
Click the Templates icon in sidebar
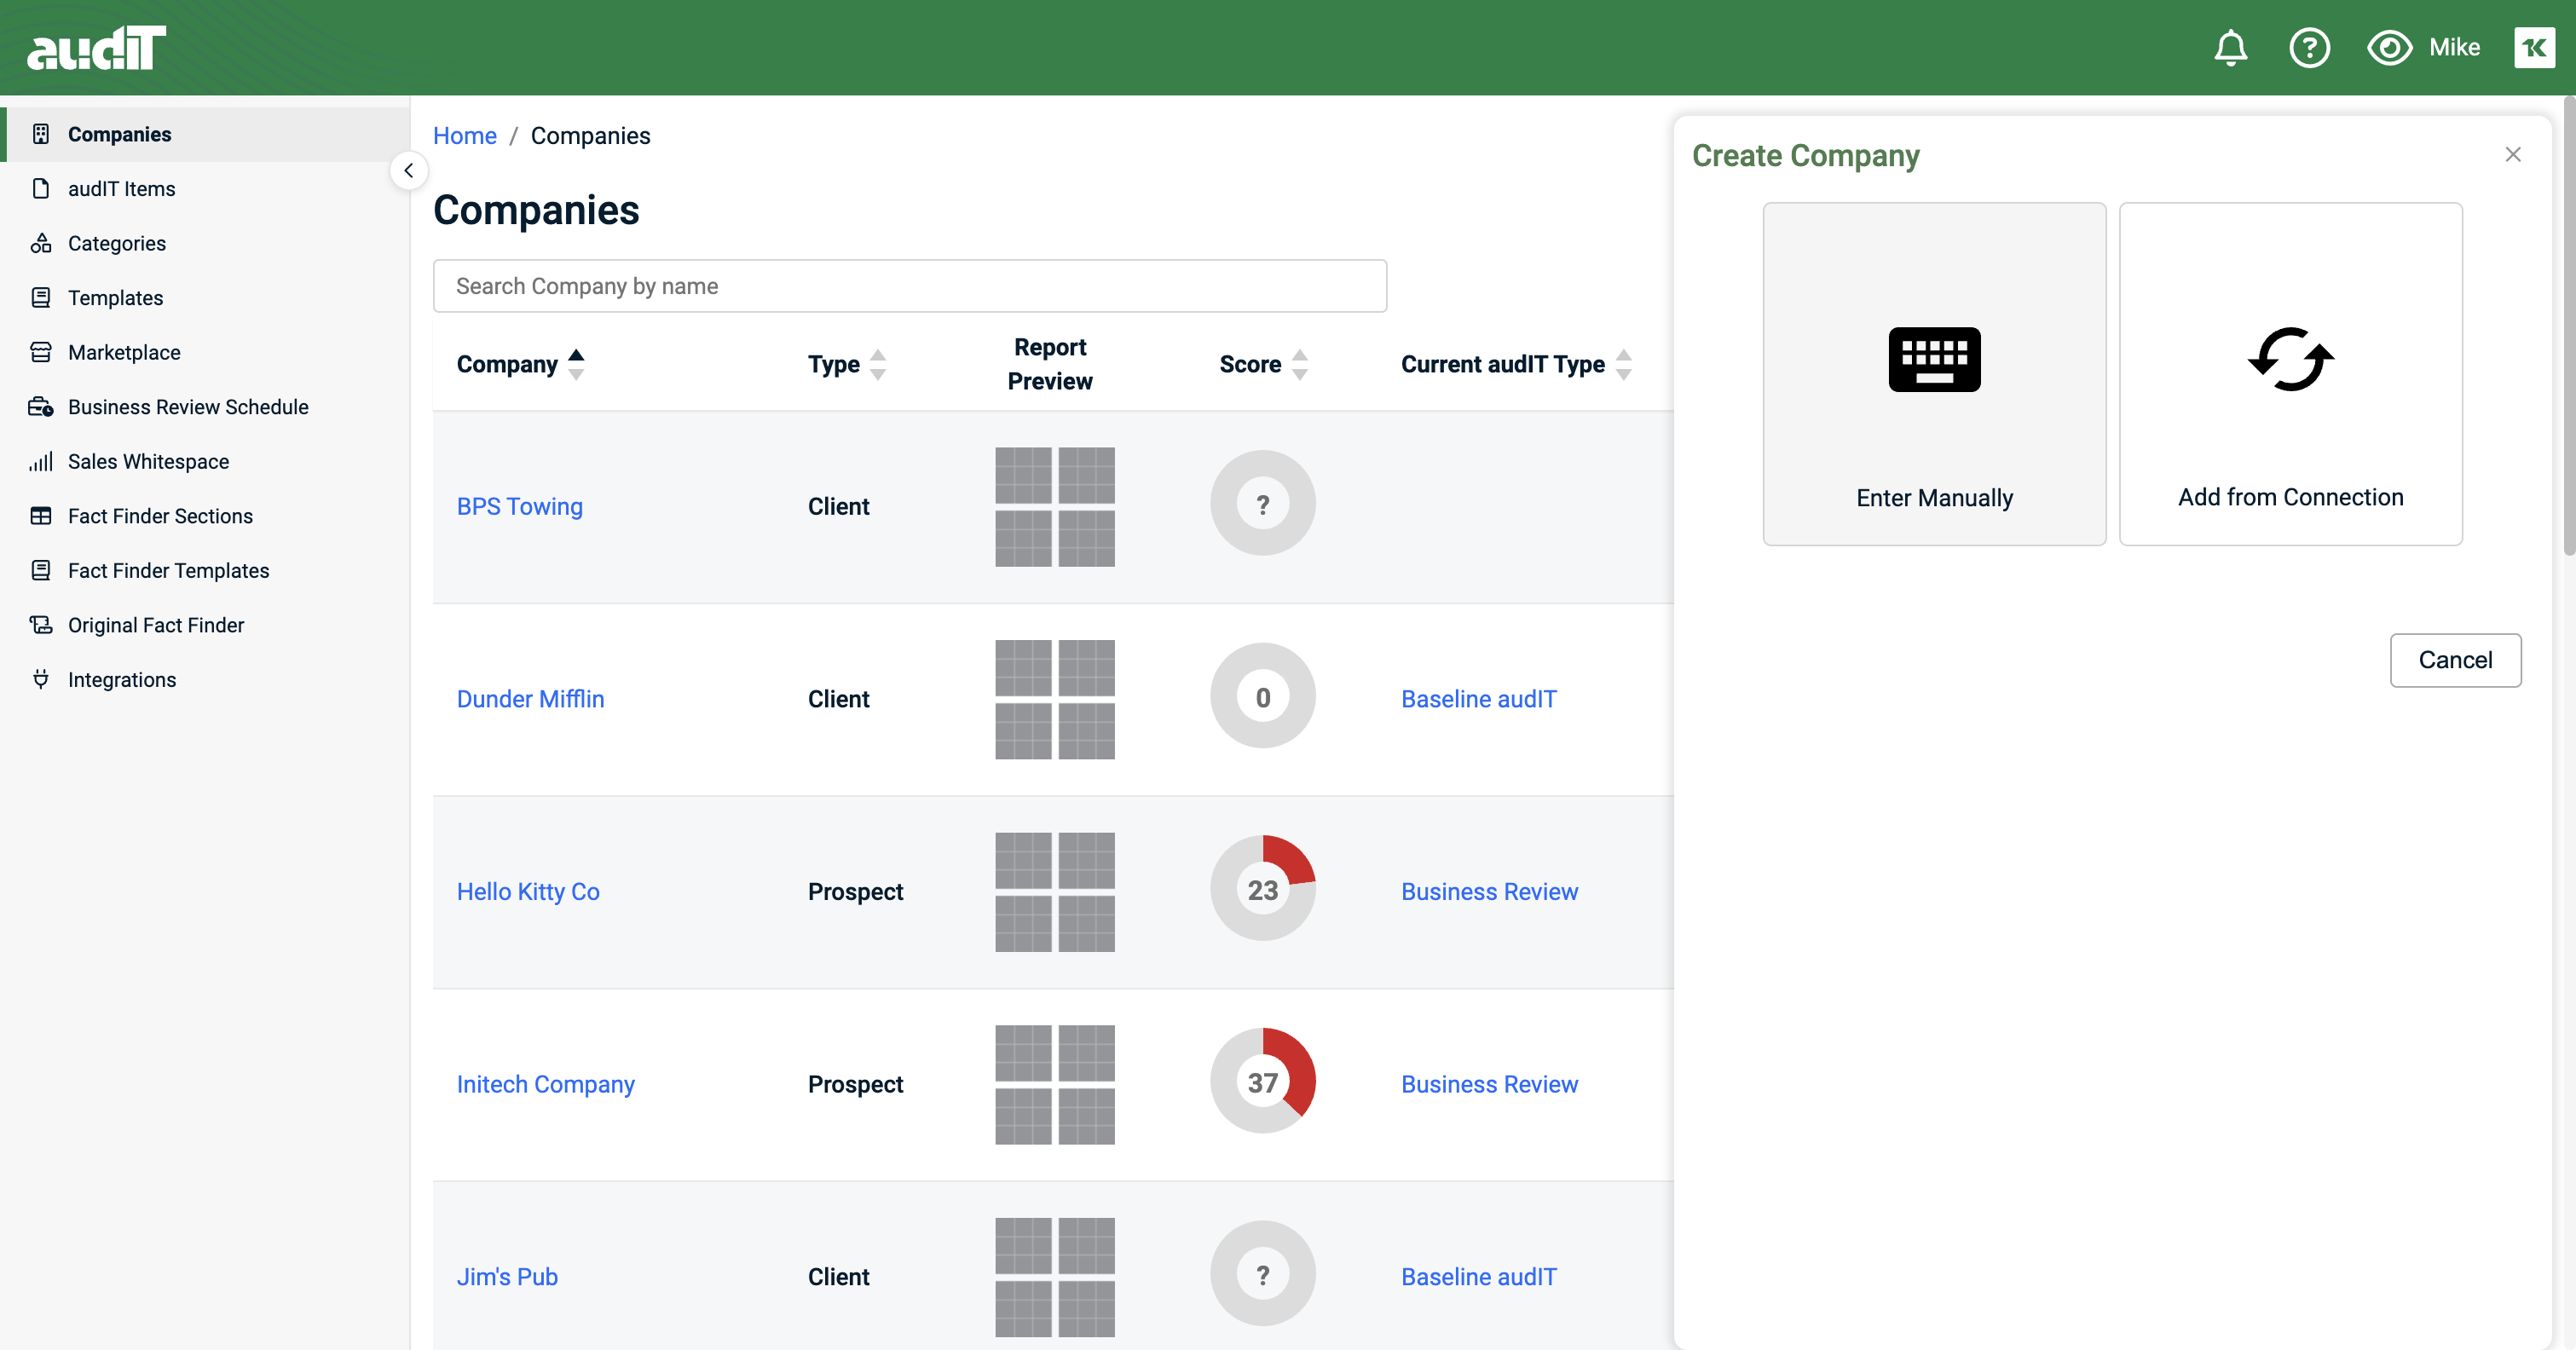pos(41,298)
